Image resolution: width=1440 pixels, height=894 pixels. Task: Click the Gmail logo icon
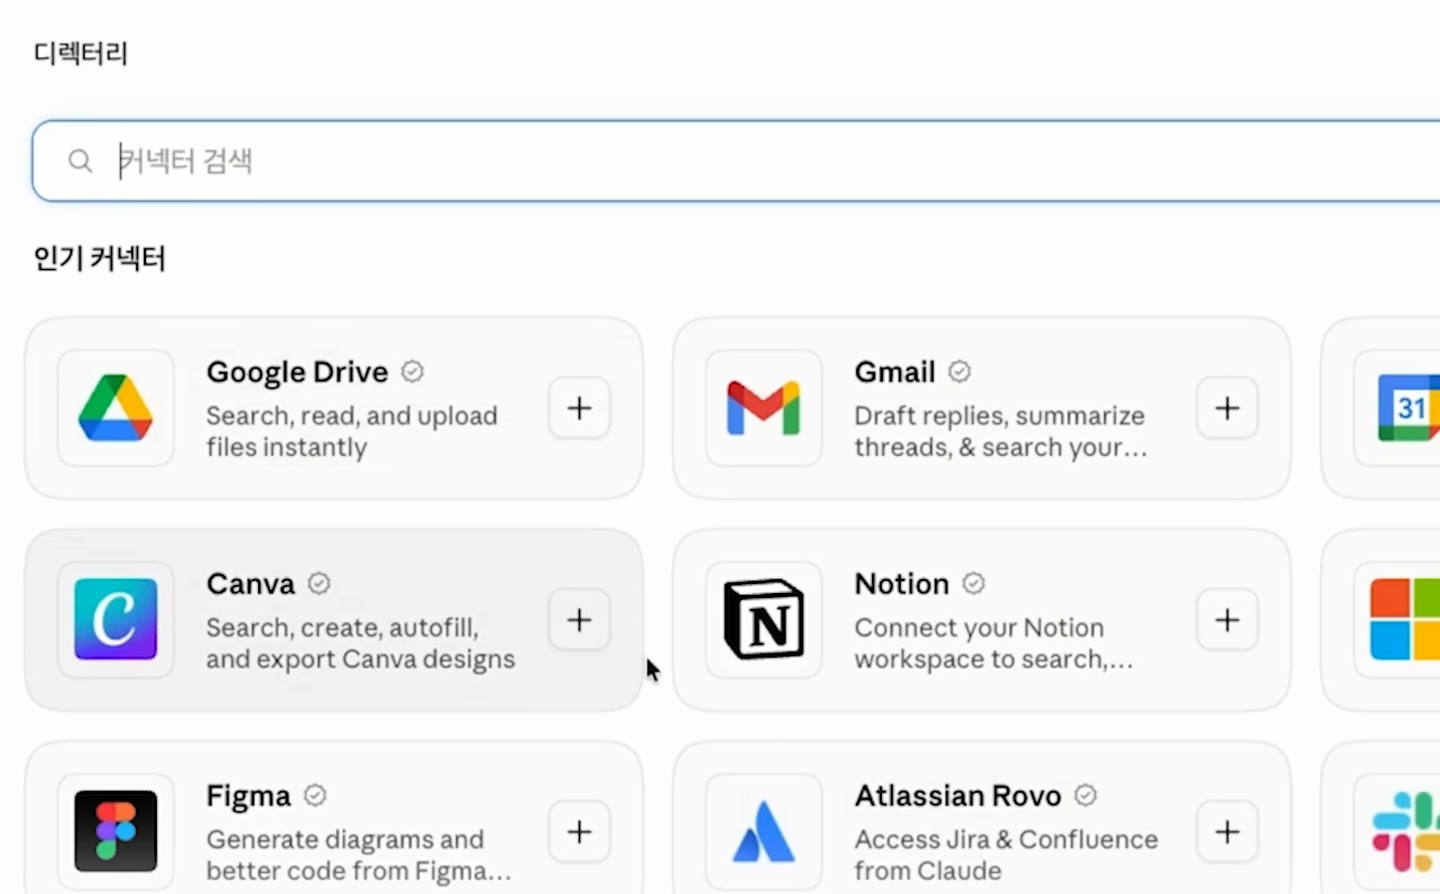coord(764,408)
